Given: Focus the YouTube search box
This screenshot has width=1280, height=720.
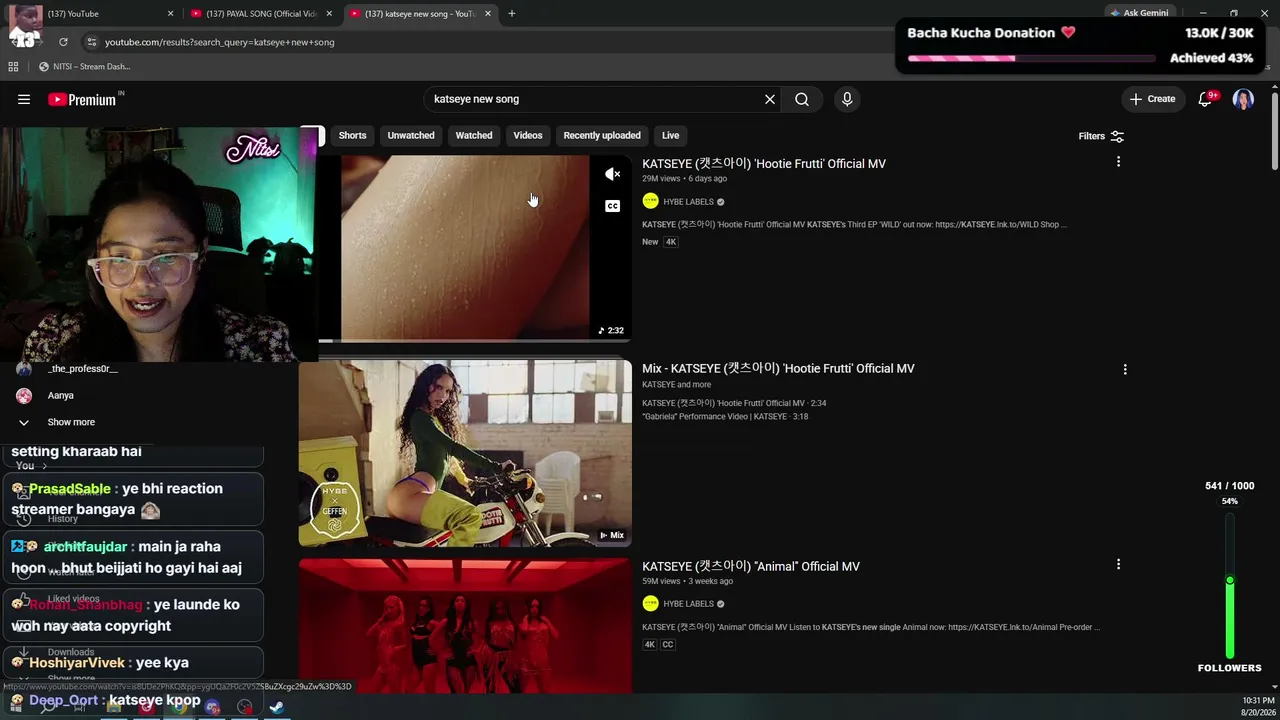Looking at the screenshot, I should point(595,99).
